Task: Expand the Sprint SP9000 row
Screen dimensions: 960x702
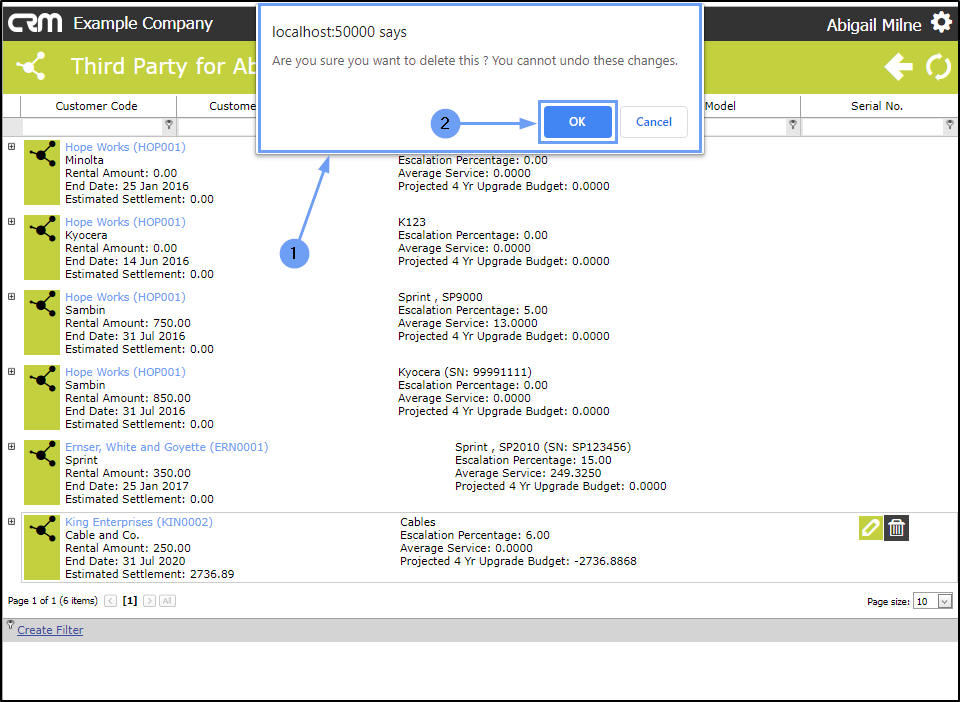Action: [x=12, y=296]
